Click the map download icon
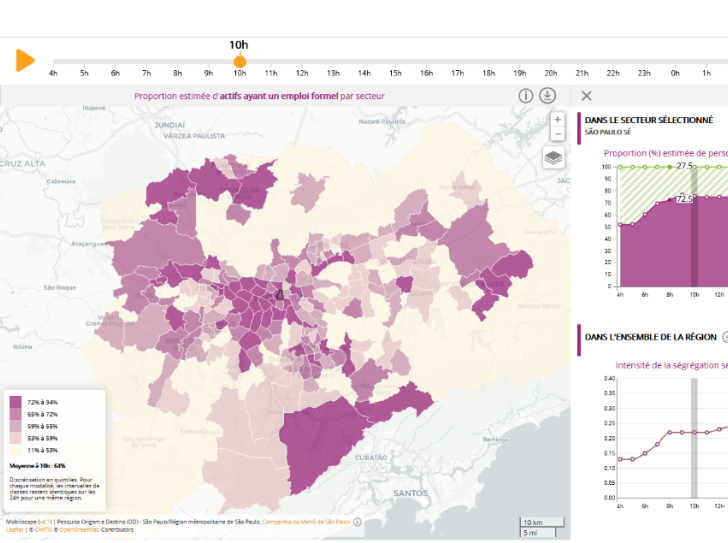 (547, 96)
